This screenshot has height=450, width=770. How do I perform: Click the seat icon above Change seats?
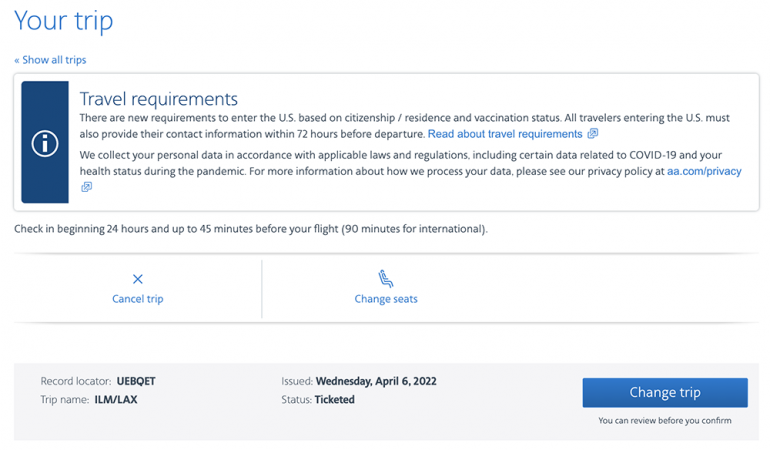point(386,279)
